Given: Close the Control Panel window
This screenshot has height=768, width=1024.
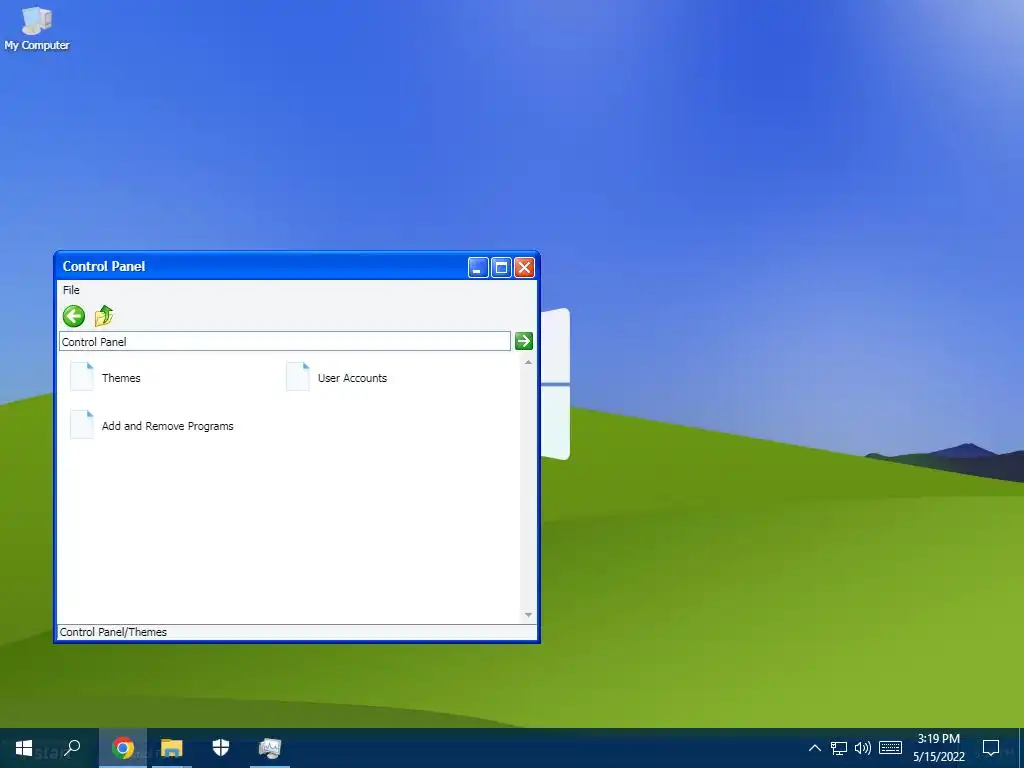Looking at the screenshot, I should [x=524, y=267].
